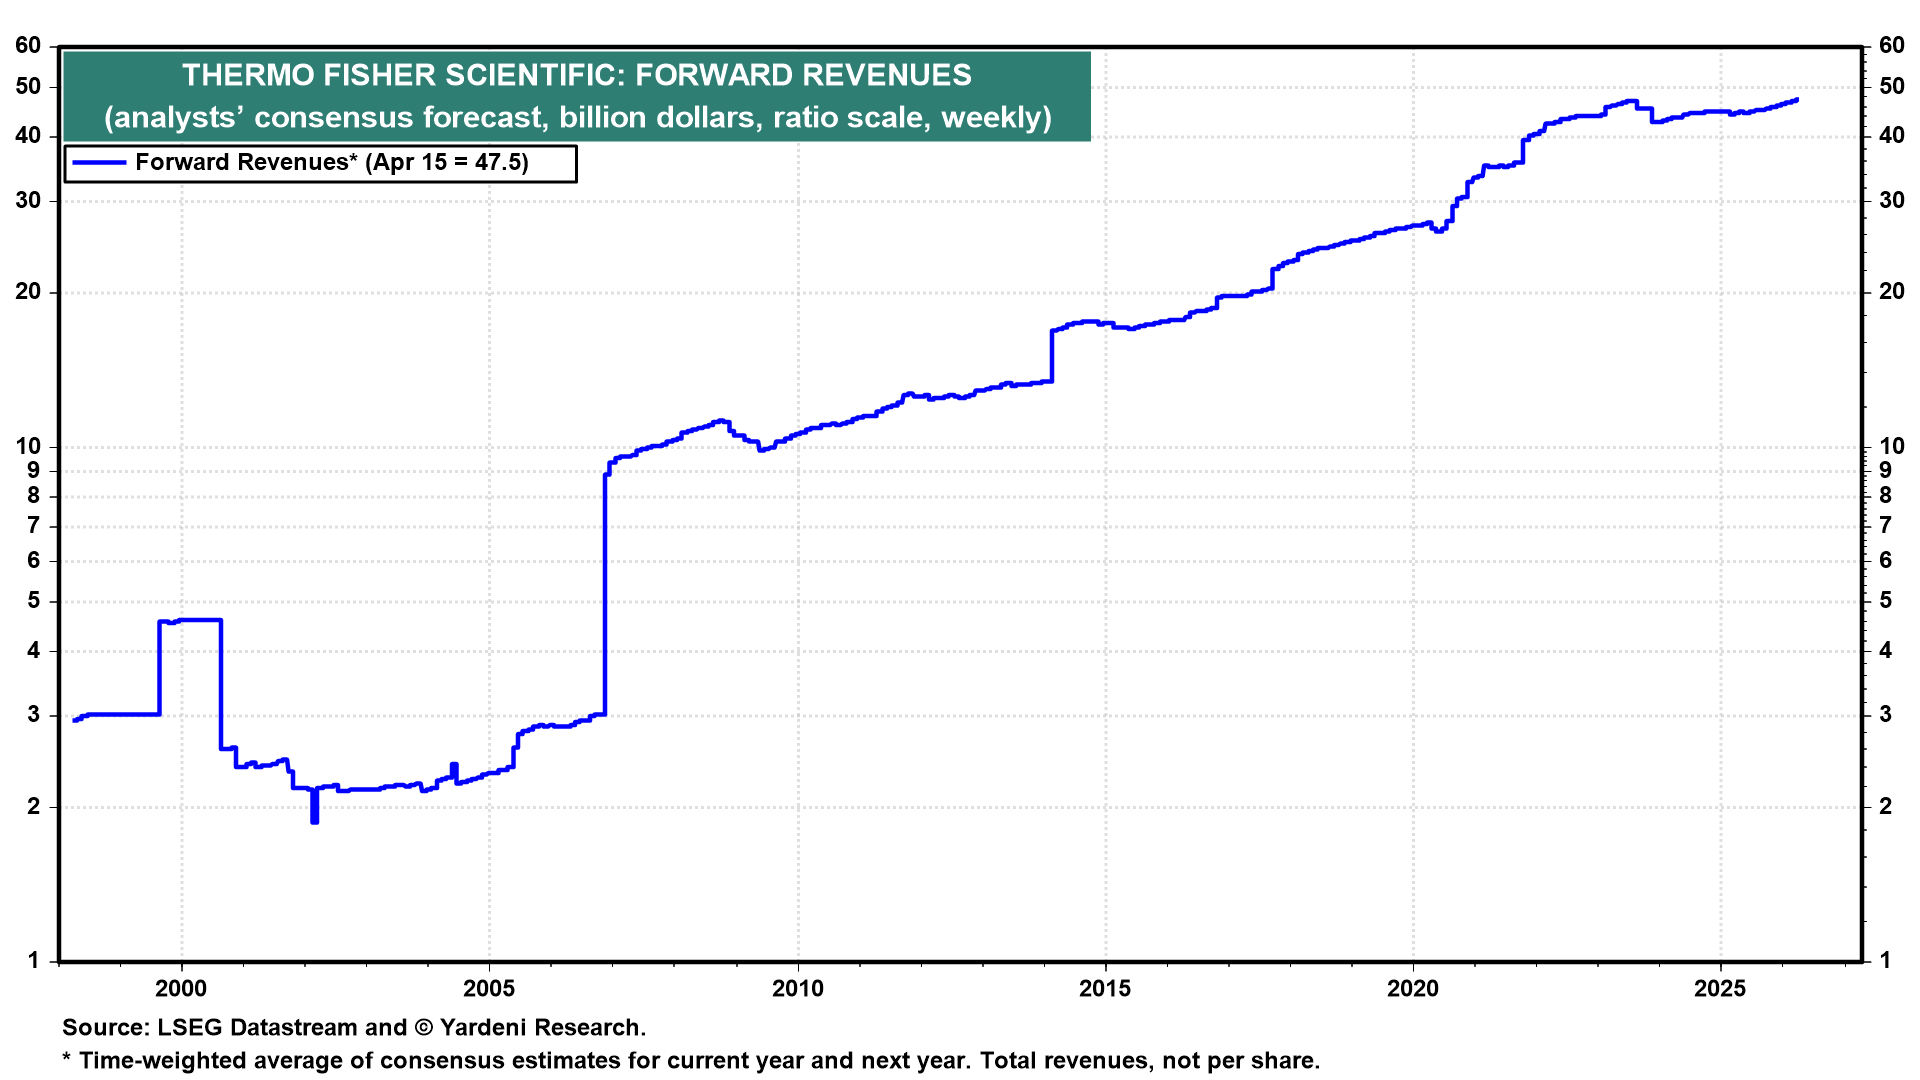Click the 2025 x-axis label

(x=1720, y=989)
